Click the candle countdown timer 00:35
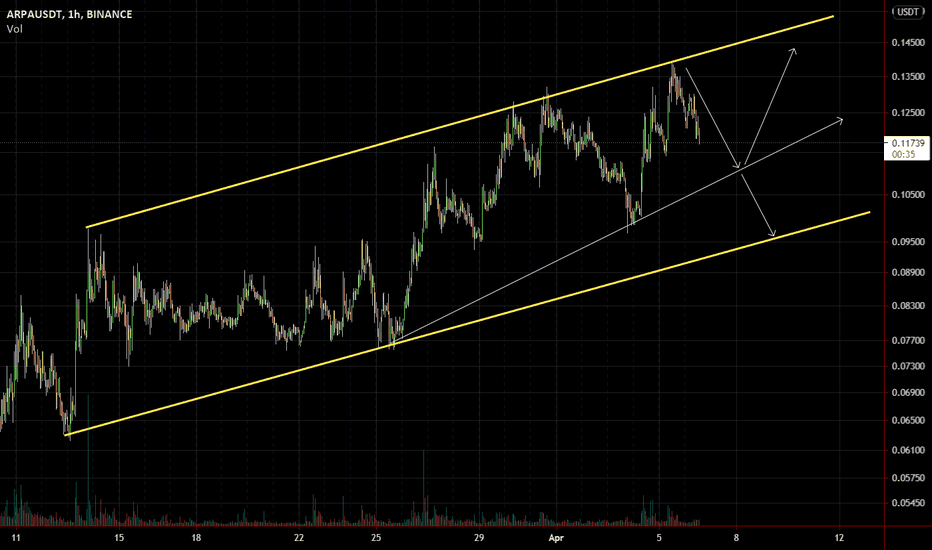 pos(904,154)
